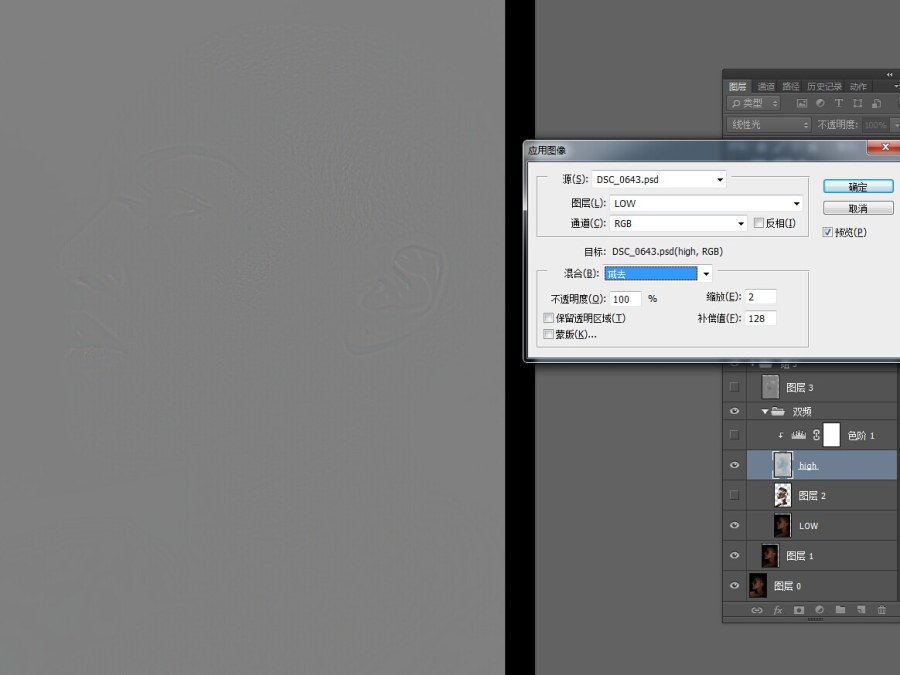
Task: Uncheck the 预览(P) preview checkbox
Action: pos(828,232)
